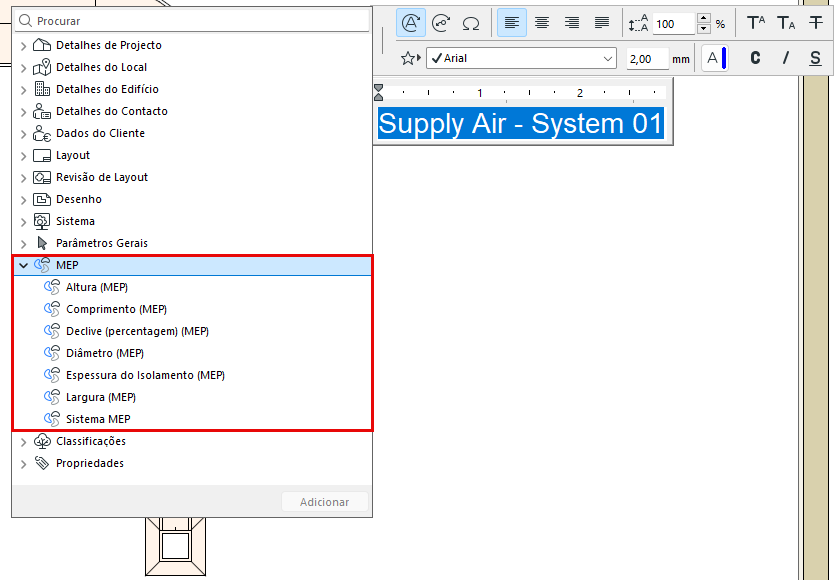Open the text pen color swatch
Viewport: 835px width, 580px height.
tap(715, 58)
